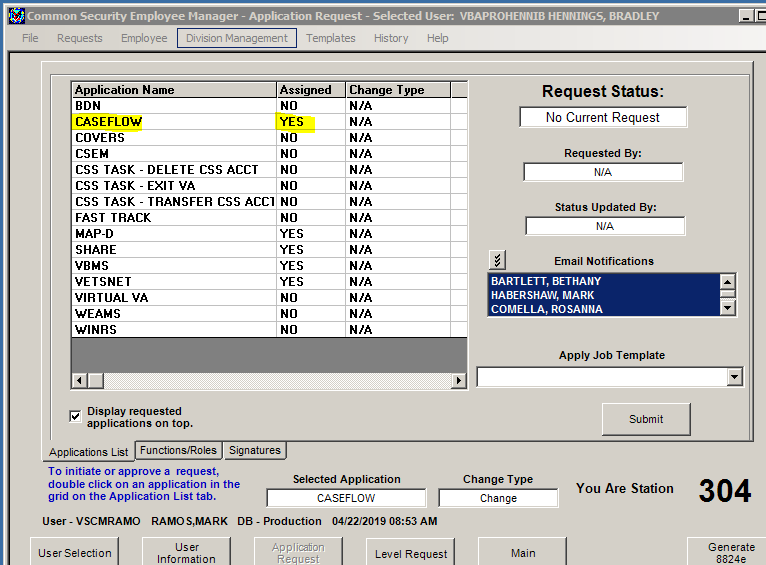Click the Requested By field
Viewport: 766px width, 565px height.
(603, 172)
